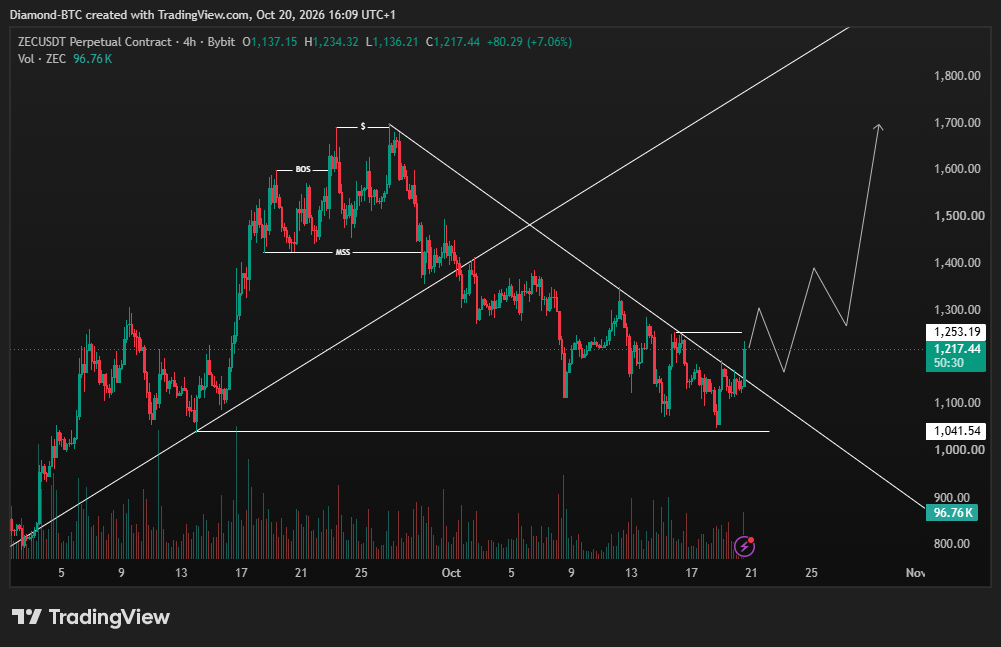1001x647 pixels.
Task: Select the $ liquidity annotation at the top
Action: pyautogui.click(x=363, y=127)
